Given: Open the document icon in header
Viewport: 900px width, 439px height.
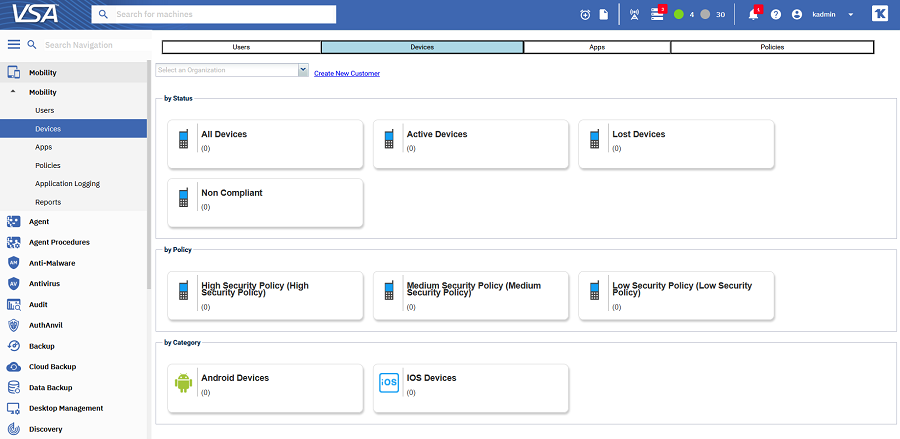Looking at the screenshot, I should (604, 14).
